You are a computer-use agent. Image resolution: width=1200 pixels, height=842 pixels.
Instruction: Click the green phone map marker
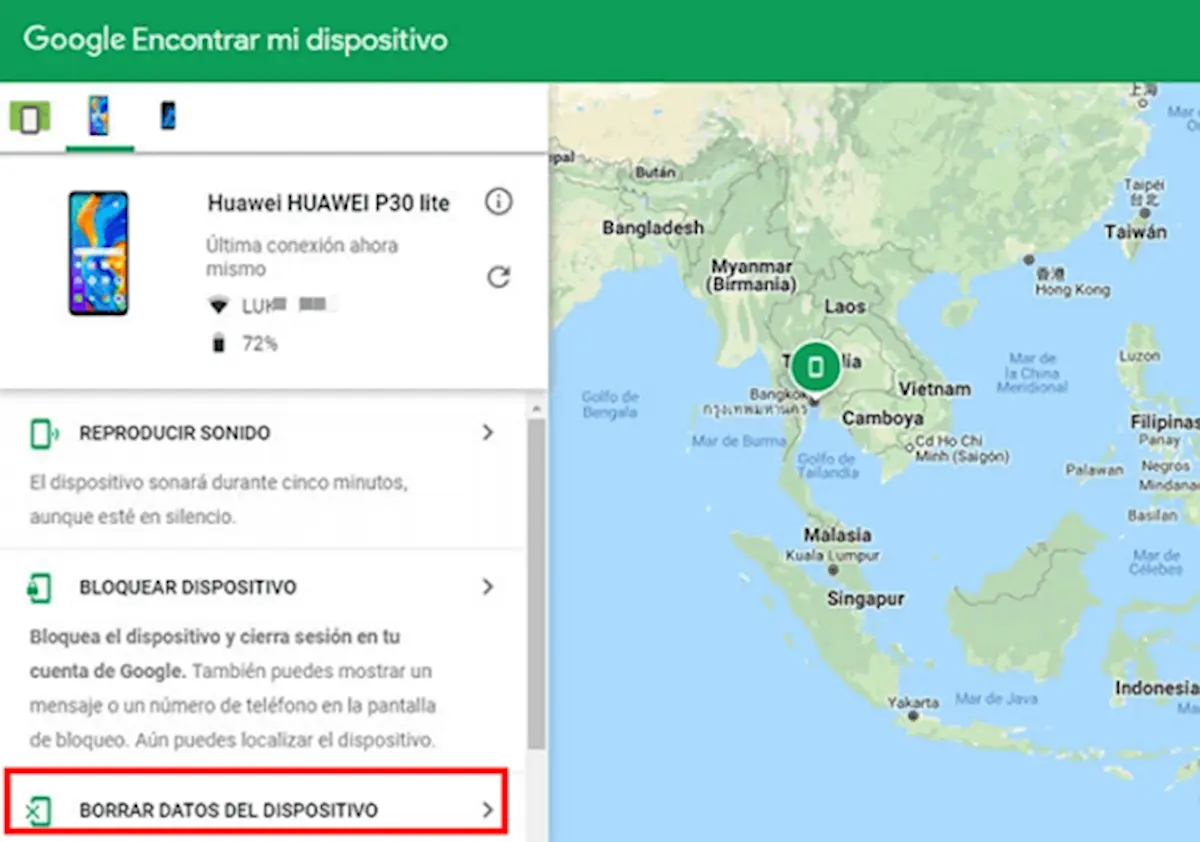click(x=816, y=367)
